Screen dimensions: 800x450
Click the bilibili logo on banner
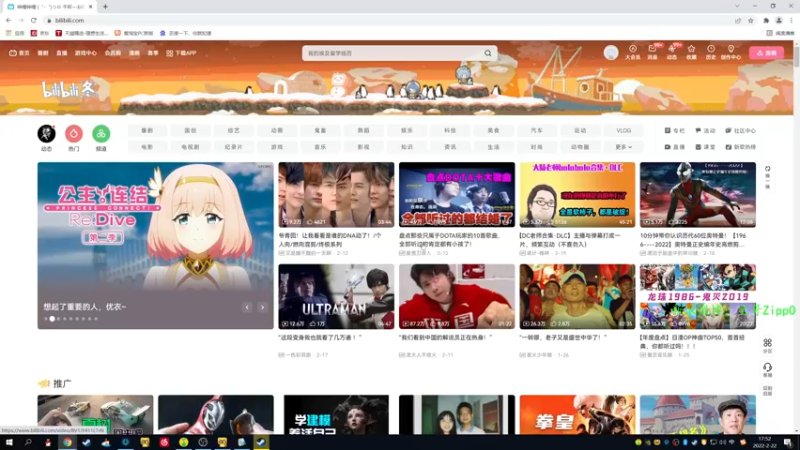pos(69,90)
